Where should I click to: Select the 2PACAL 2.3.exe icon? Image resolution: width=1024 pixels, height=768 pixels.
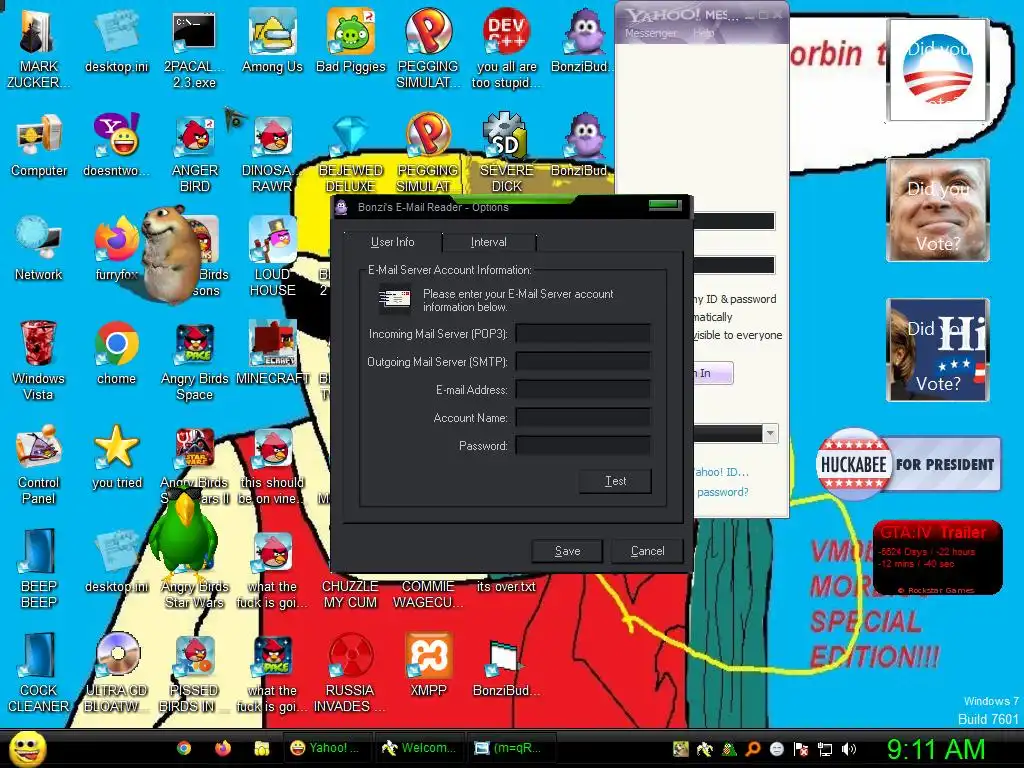coord(194,48)
